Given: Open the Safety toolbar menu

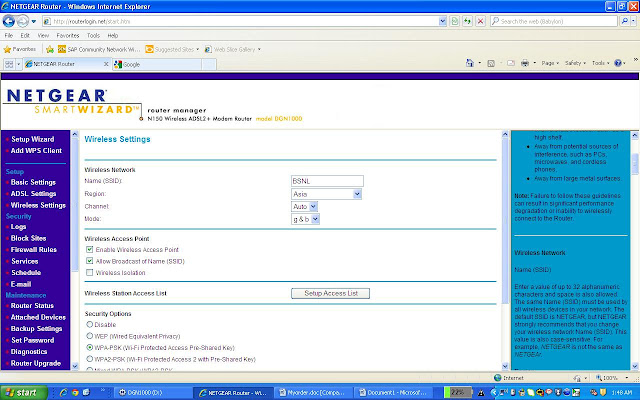Looking at the screenshot, I should tap(575, 63).
